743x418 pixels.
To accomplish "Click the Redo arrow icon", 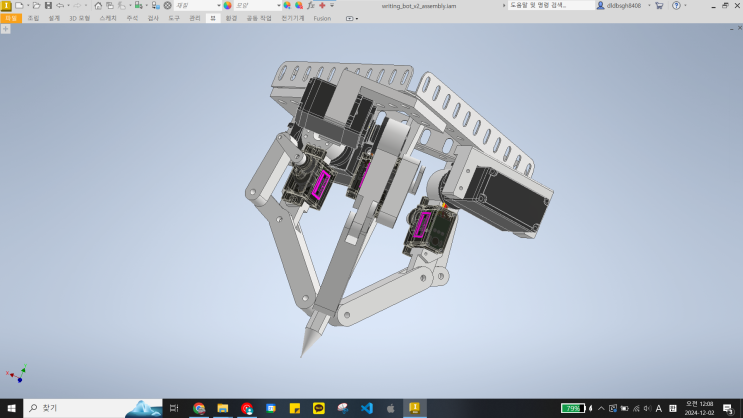I will 77,6.
